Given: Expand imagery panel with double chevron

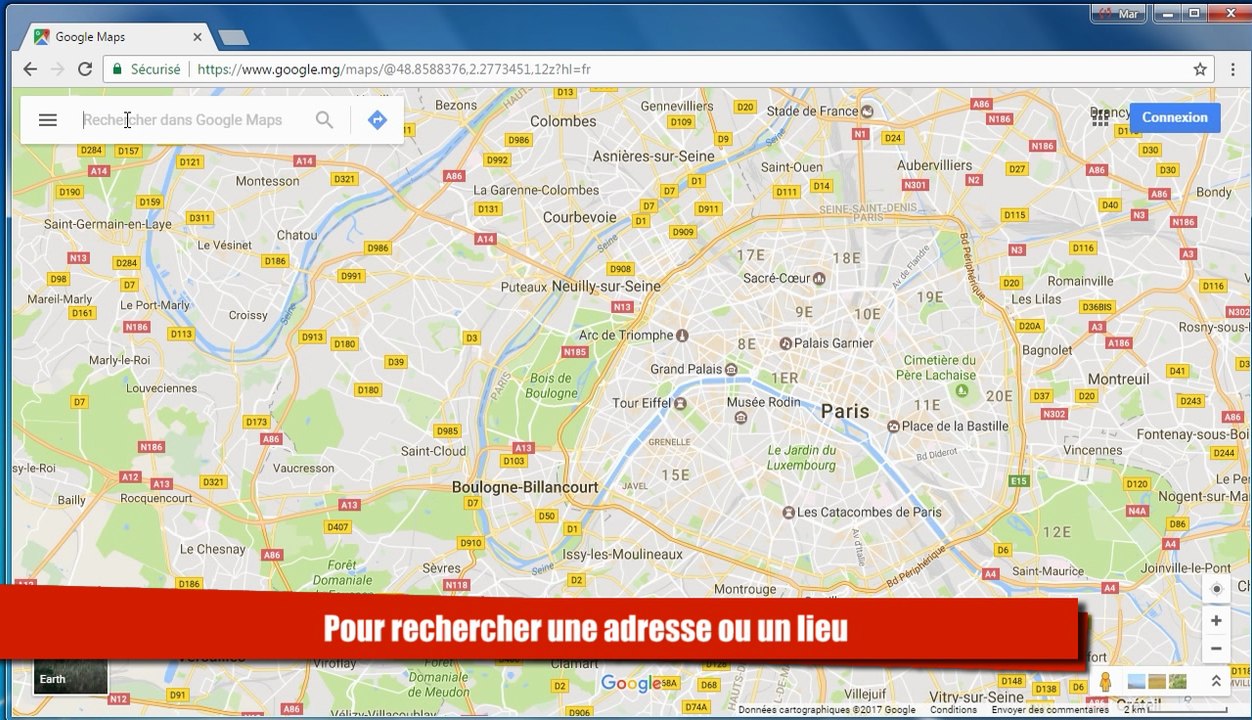Looking at the screenshot, I should click(1216, 681).
